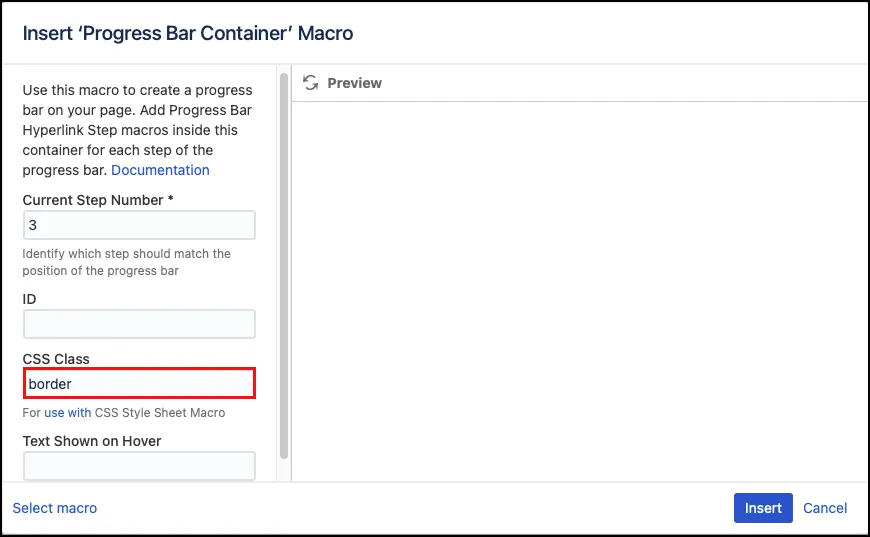Click the 'CSS Class' label

tap(56, 359)
